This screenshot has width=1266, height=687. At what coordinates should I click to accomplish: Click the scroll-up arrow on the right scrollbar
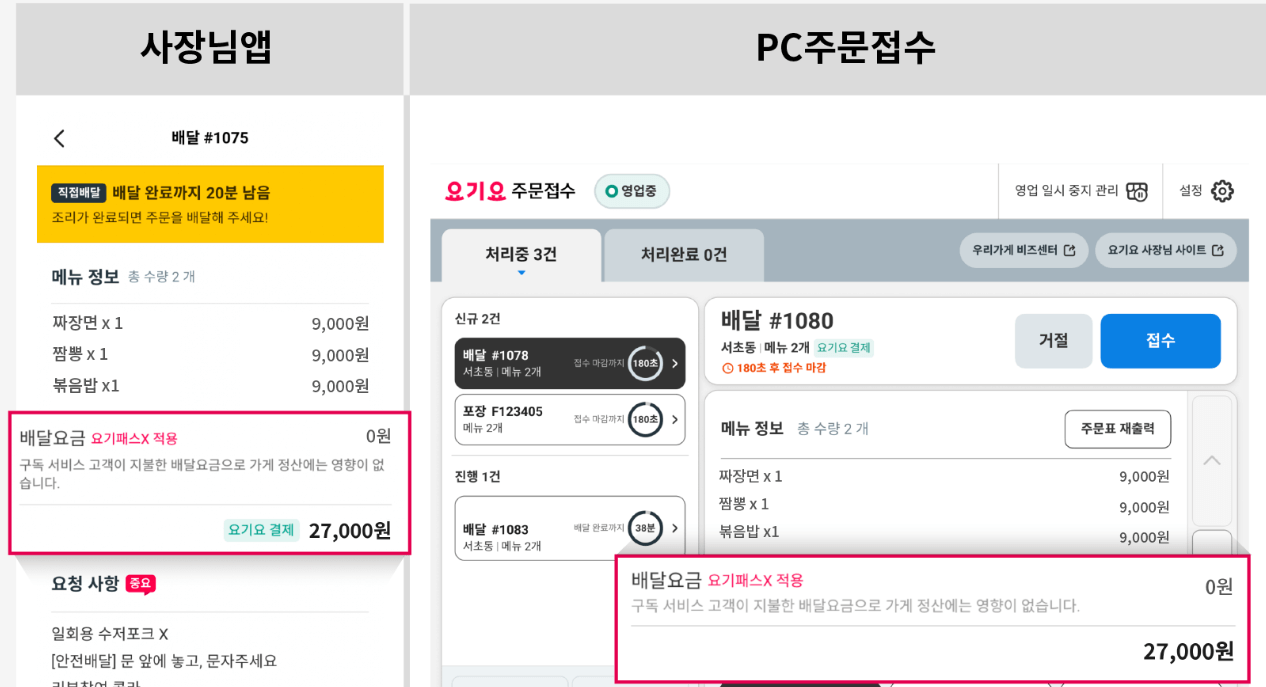(x=1211, y=460)
